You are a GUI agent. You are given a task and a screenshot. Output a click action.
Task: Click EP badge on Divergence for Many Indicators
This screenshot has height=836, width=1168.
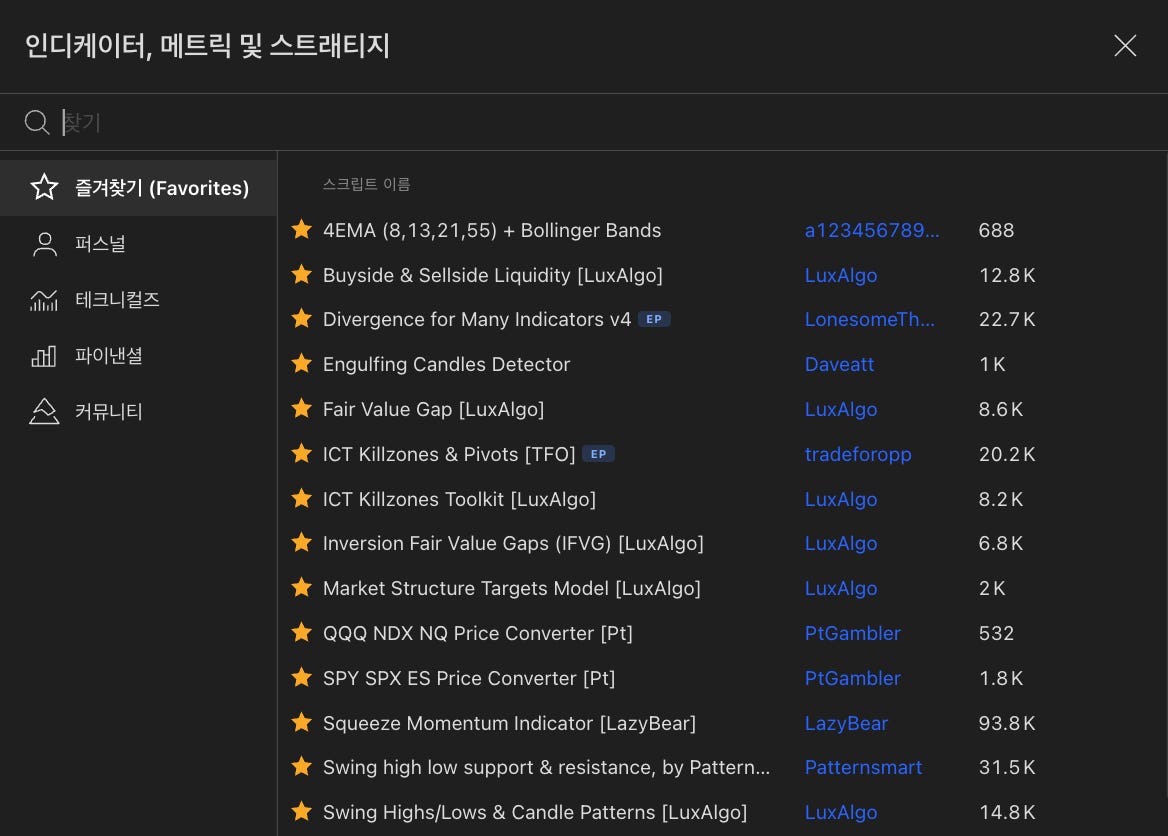click(x=654, y=319)
